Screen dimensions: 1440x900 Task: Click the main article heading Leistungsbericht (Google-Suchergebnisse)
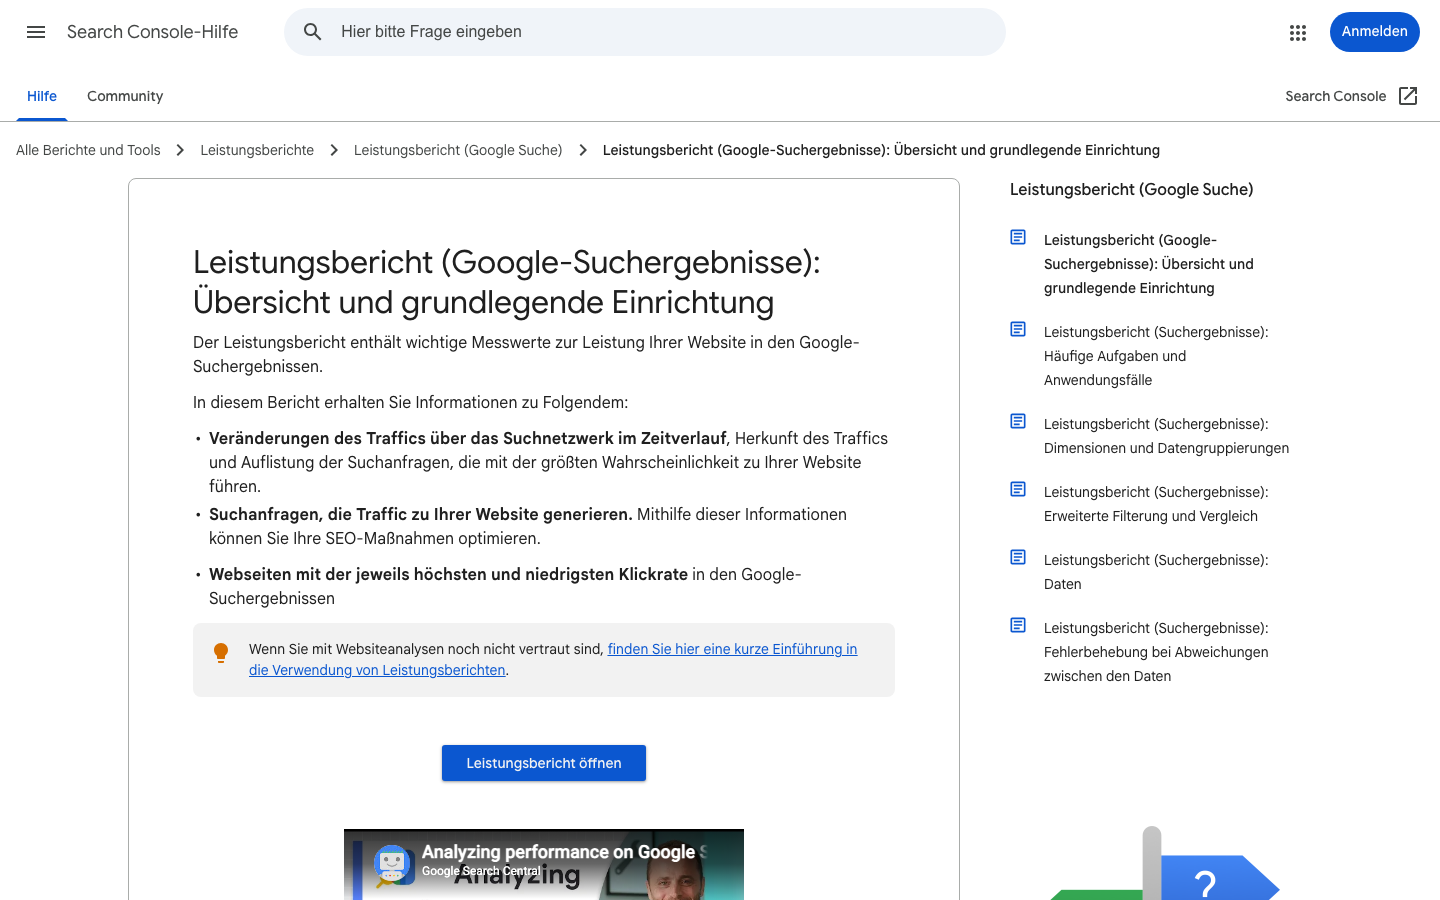[x=507, y=282]
